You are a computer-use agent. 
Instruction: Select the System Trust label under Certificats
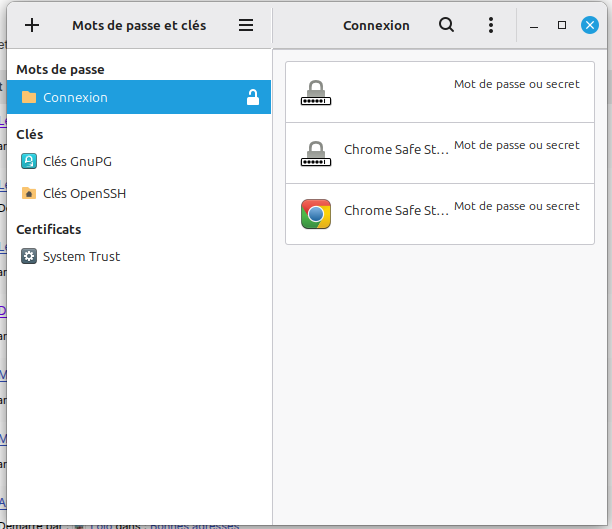(x=81, y=256)
